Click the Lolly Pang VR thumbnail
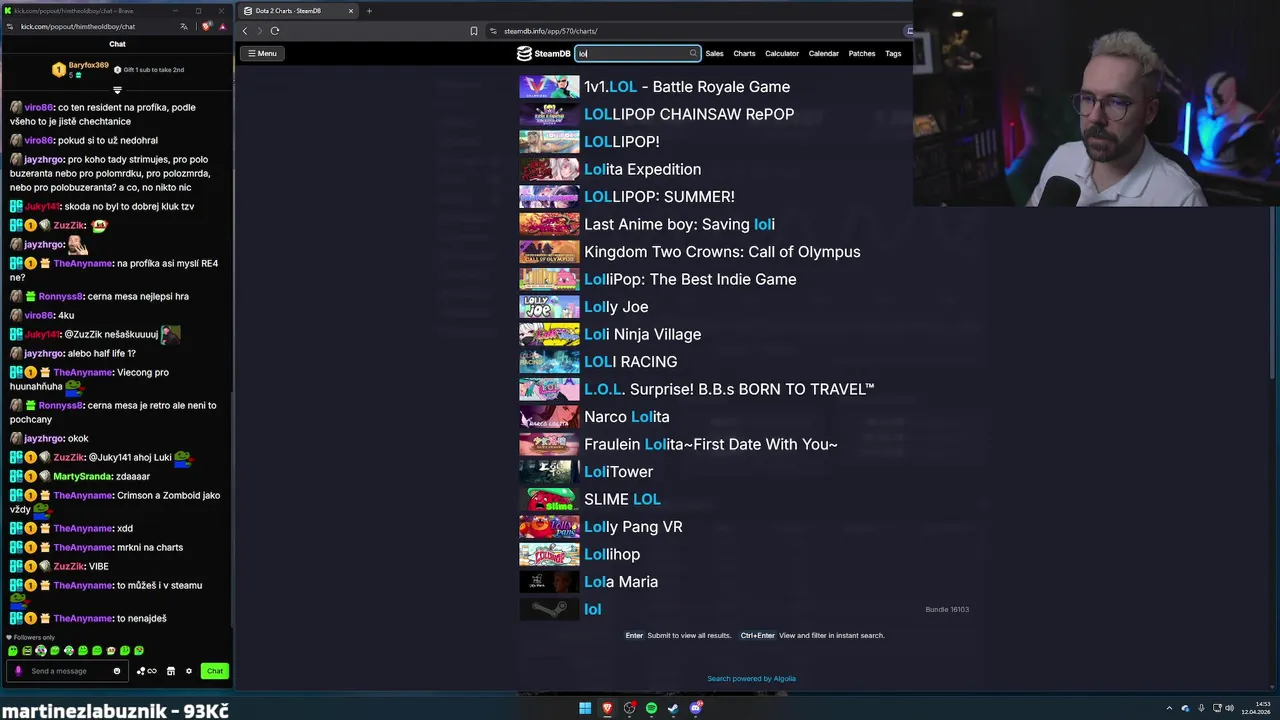 pyautogui.click(x=549, y=527)
